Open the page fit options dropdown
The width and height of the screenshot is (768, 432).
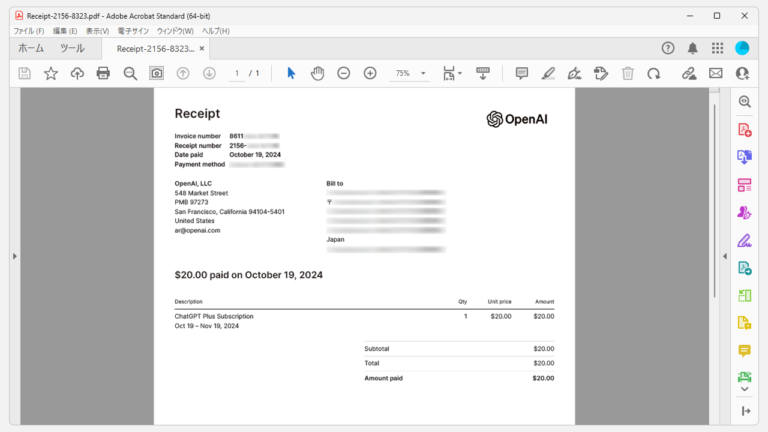pos(452,73)
